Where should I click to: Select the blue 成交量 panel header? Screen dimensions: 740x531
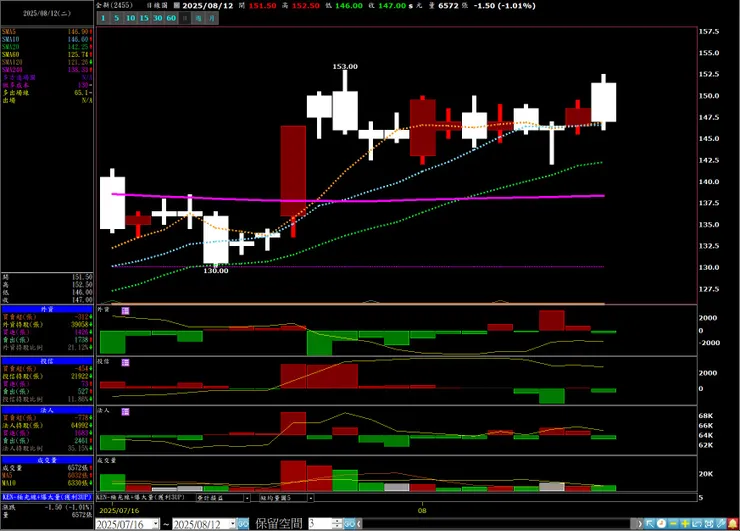pos(47,460)
